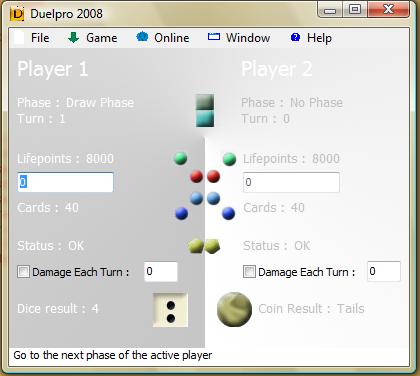Open the Game menu

point(92,38)
